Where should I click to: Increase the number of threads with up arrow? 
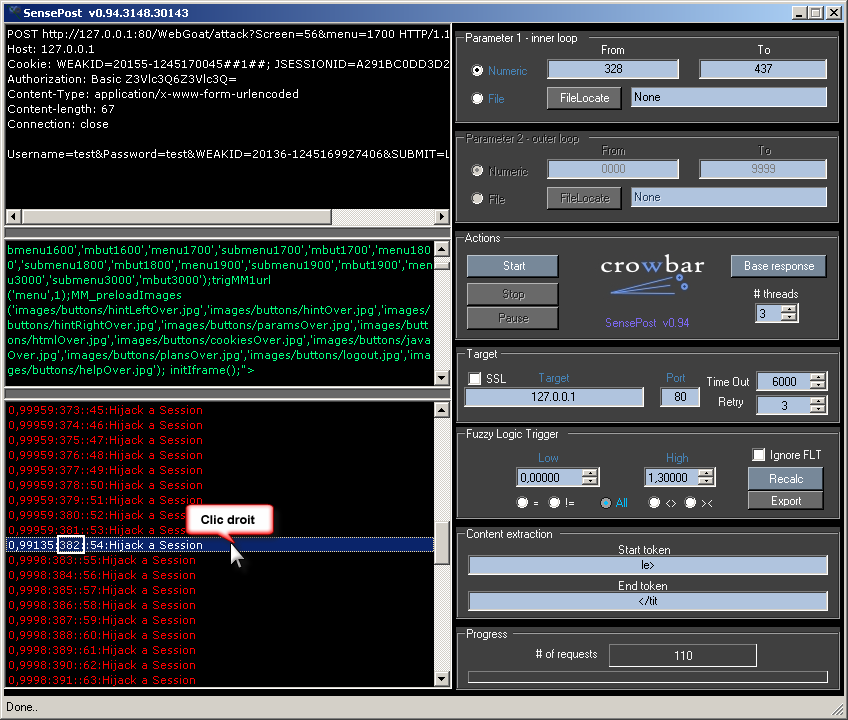789,308
